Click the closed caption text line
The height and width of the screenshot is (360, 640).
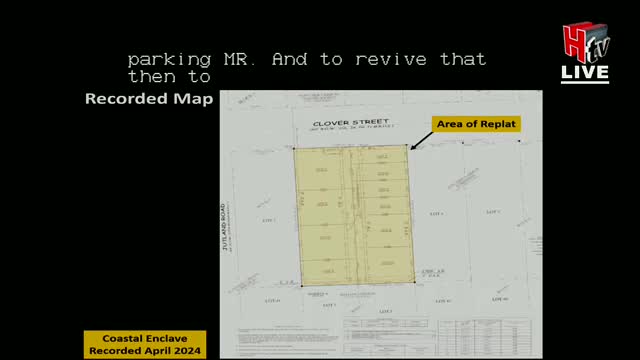coord(307,68)
